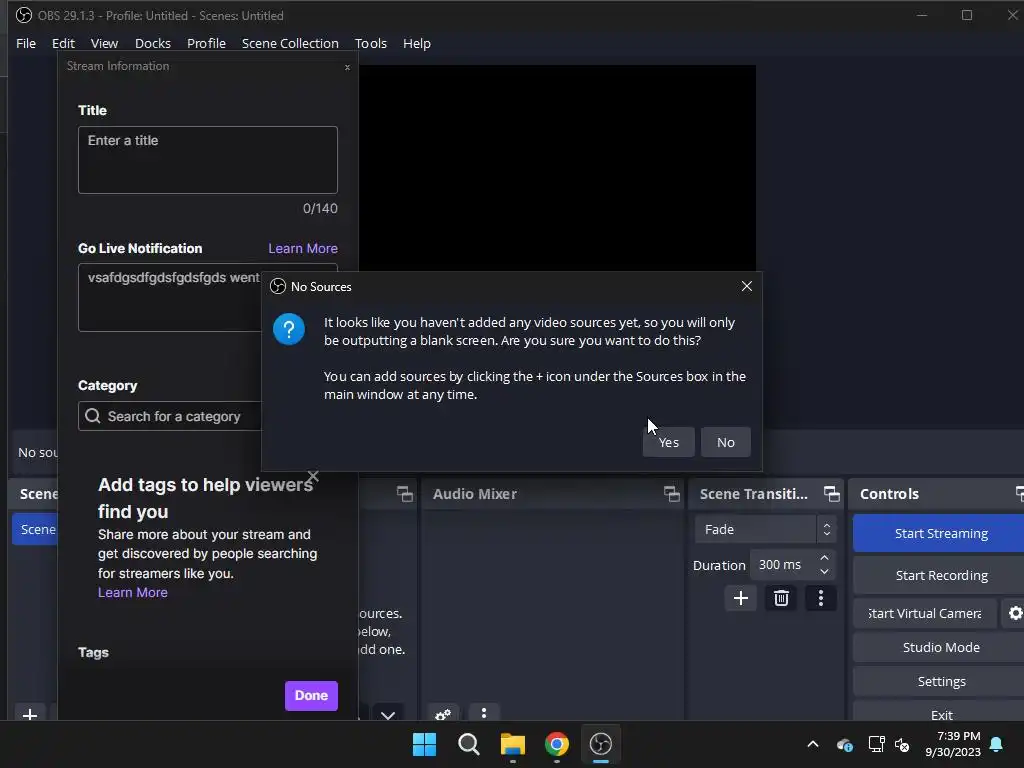Open Audio Mixer advanced properties gears
The height and width of the screenshot is (768, 1024).
click(443, 714)
